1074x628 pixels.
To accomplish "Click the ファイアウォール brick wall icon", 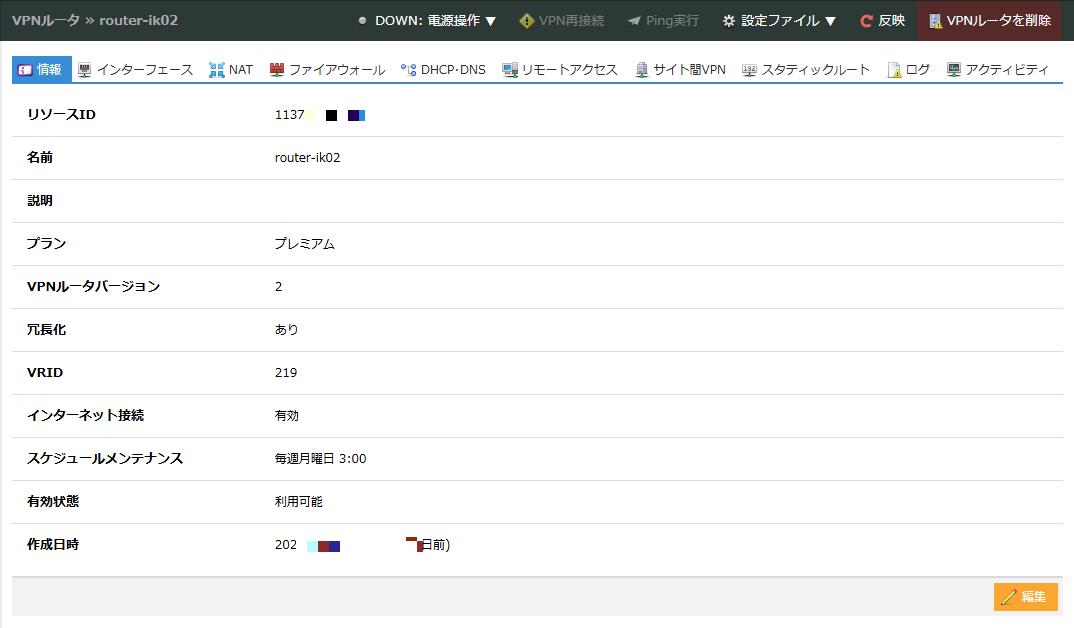I will point(277,69).
